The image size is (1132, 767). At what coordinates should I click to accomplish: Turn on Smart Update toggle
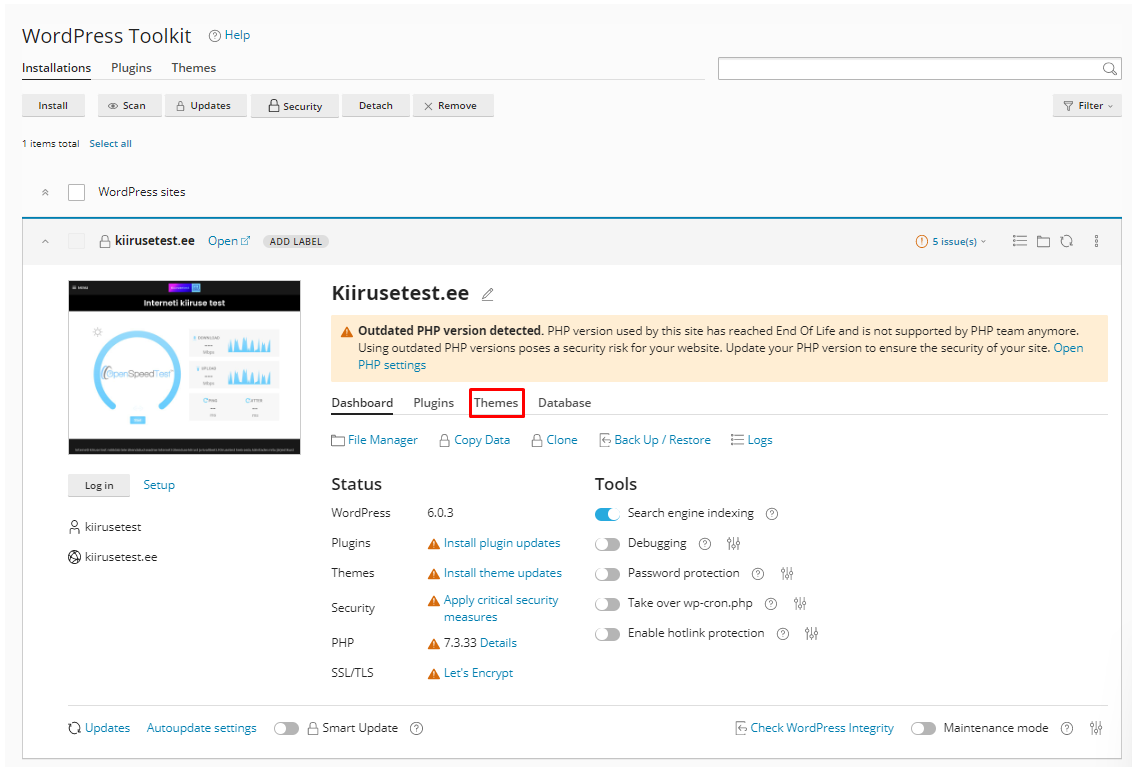point(286,728)
